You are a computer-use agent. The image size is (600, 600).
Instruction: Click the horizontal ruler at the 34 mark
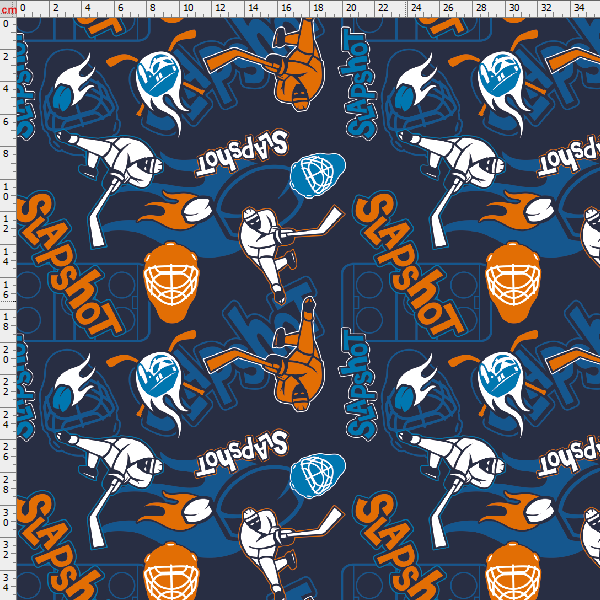pos(579,8)
